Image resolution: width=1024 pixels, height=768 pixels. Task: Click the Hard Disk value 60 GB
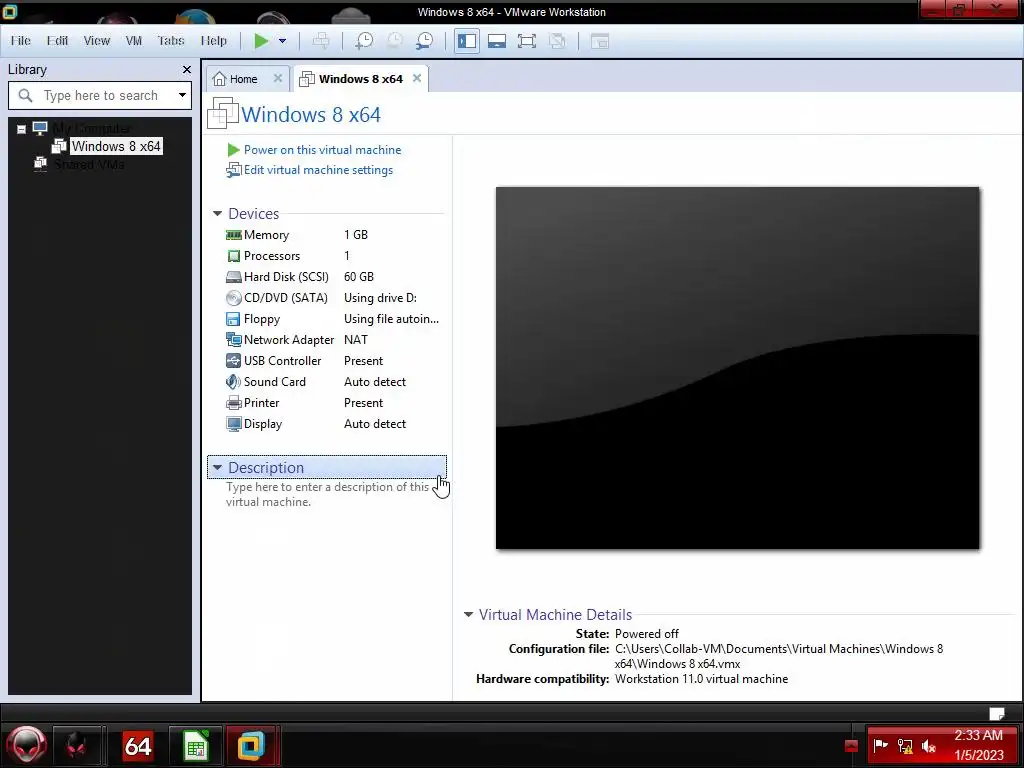[359, 277]
